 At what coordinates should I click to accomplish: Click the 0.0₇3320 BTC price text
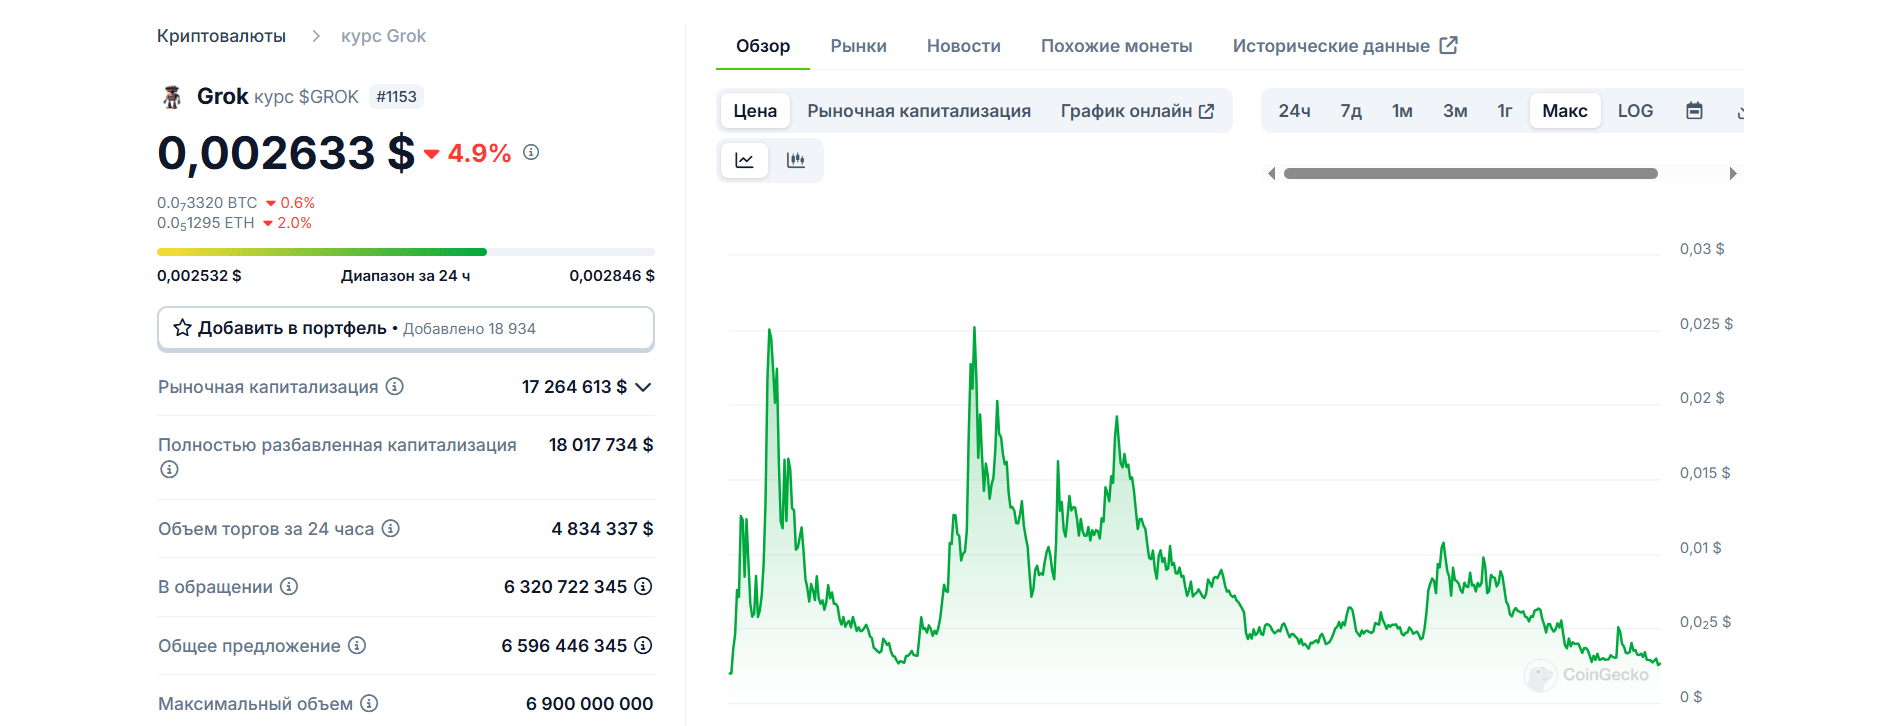207,203
